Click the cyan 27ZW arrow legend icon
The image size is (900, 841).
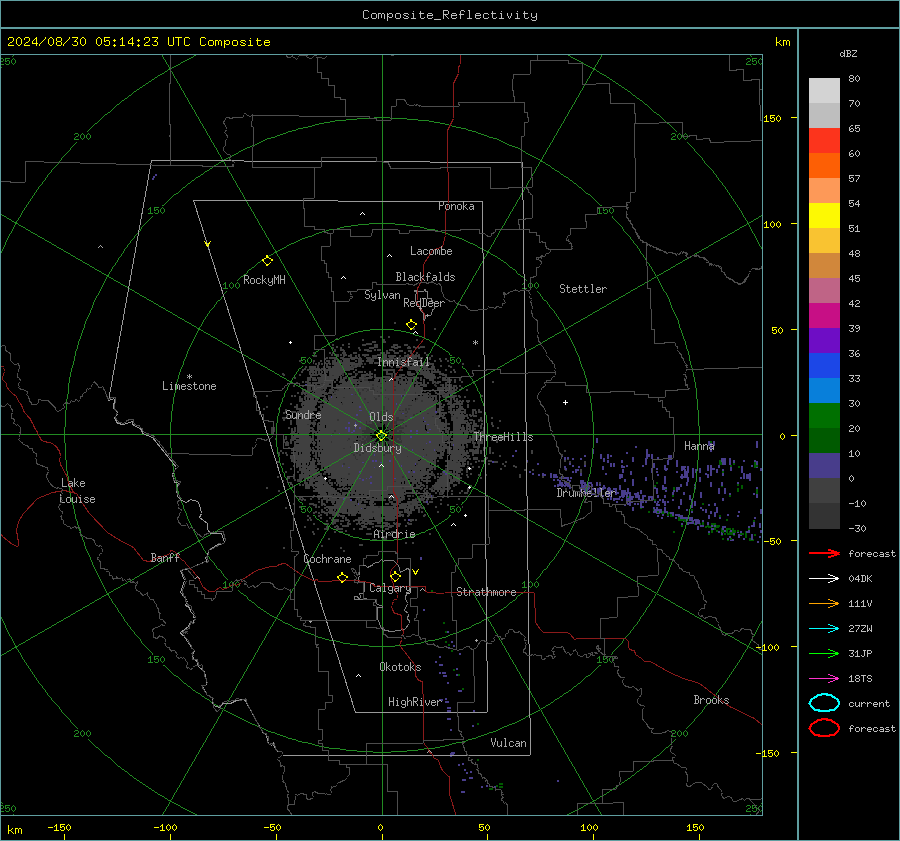click(824, 629)
